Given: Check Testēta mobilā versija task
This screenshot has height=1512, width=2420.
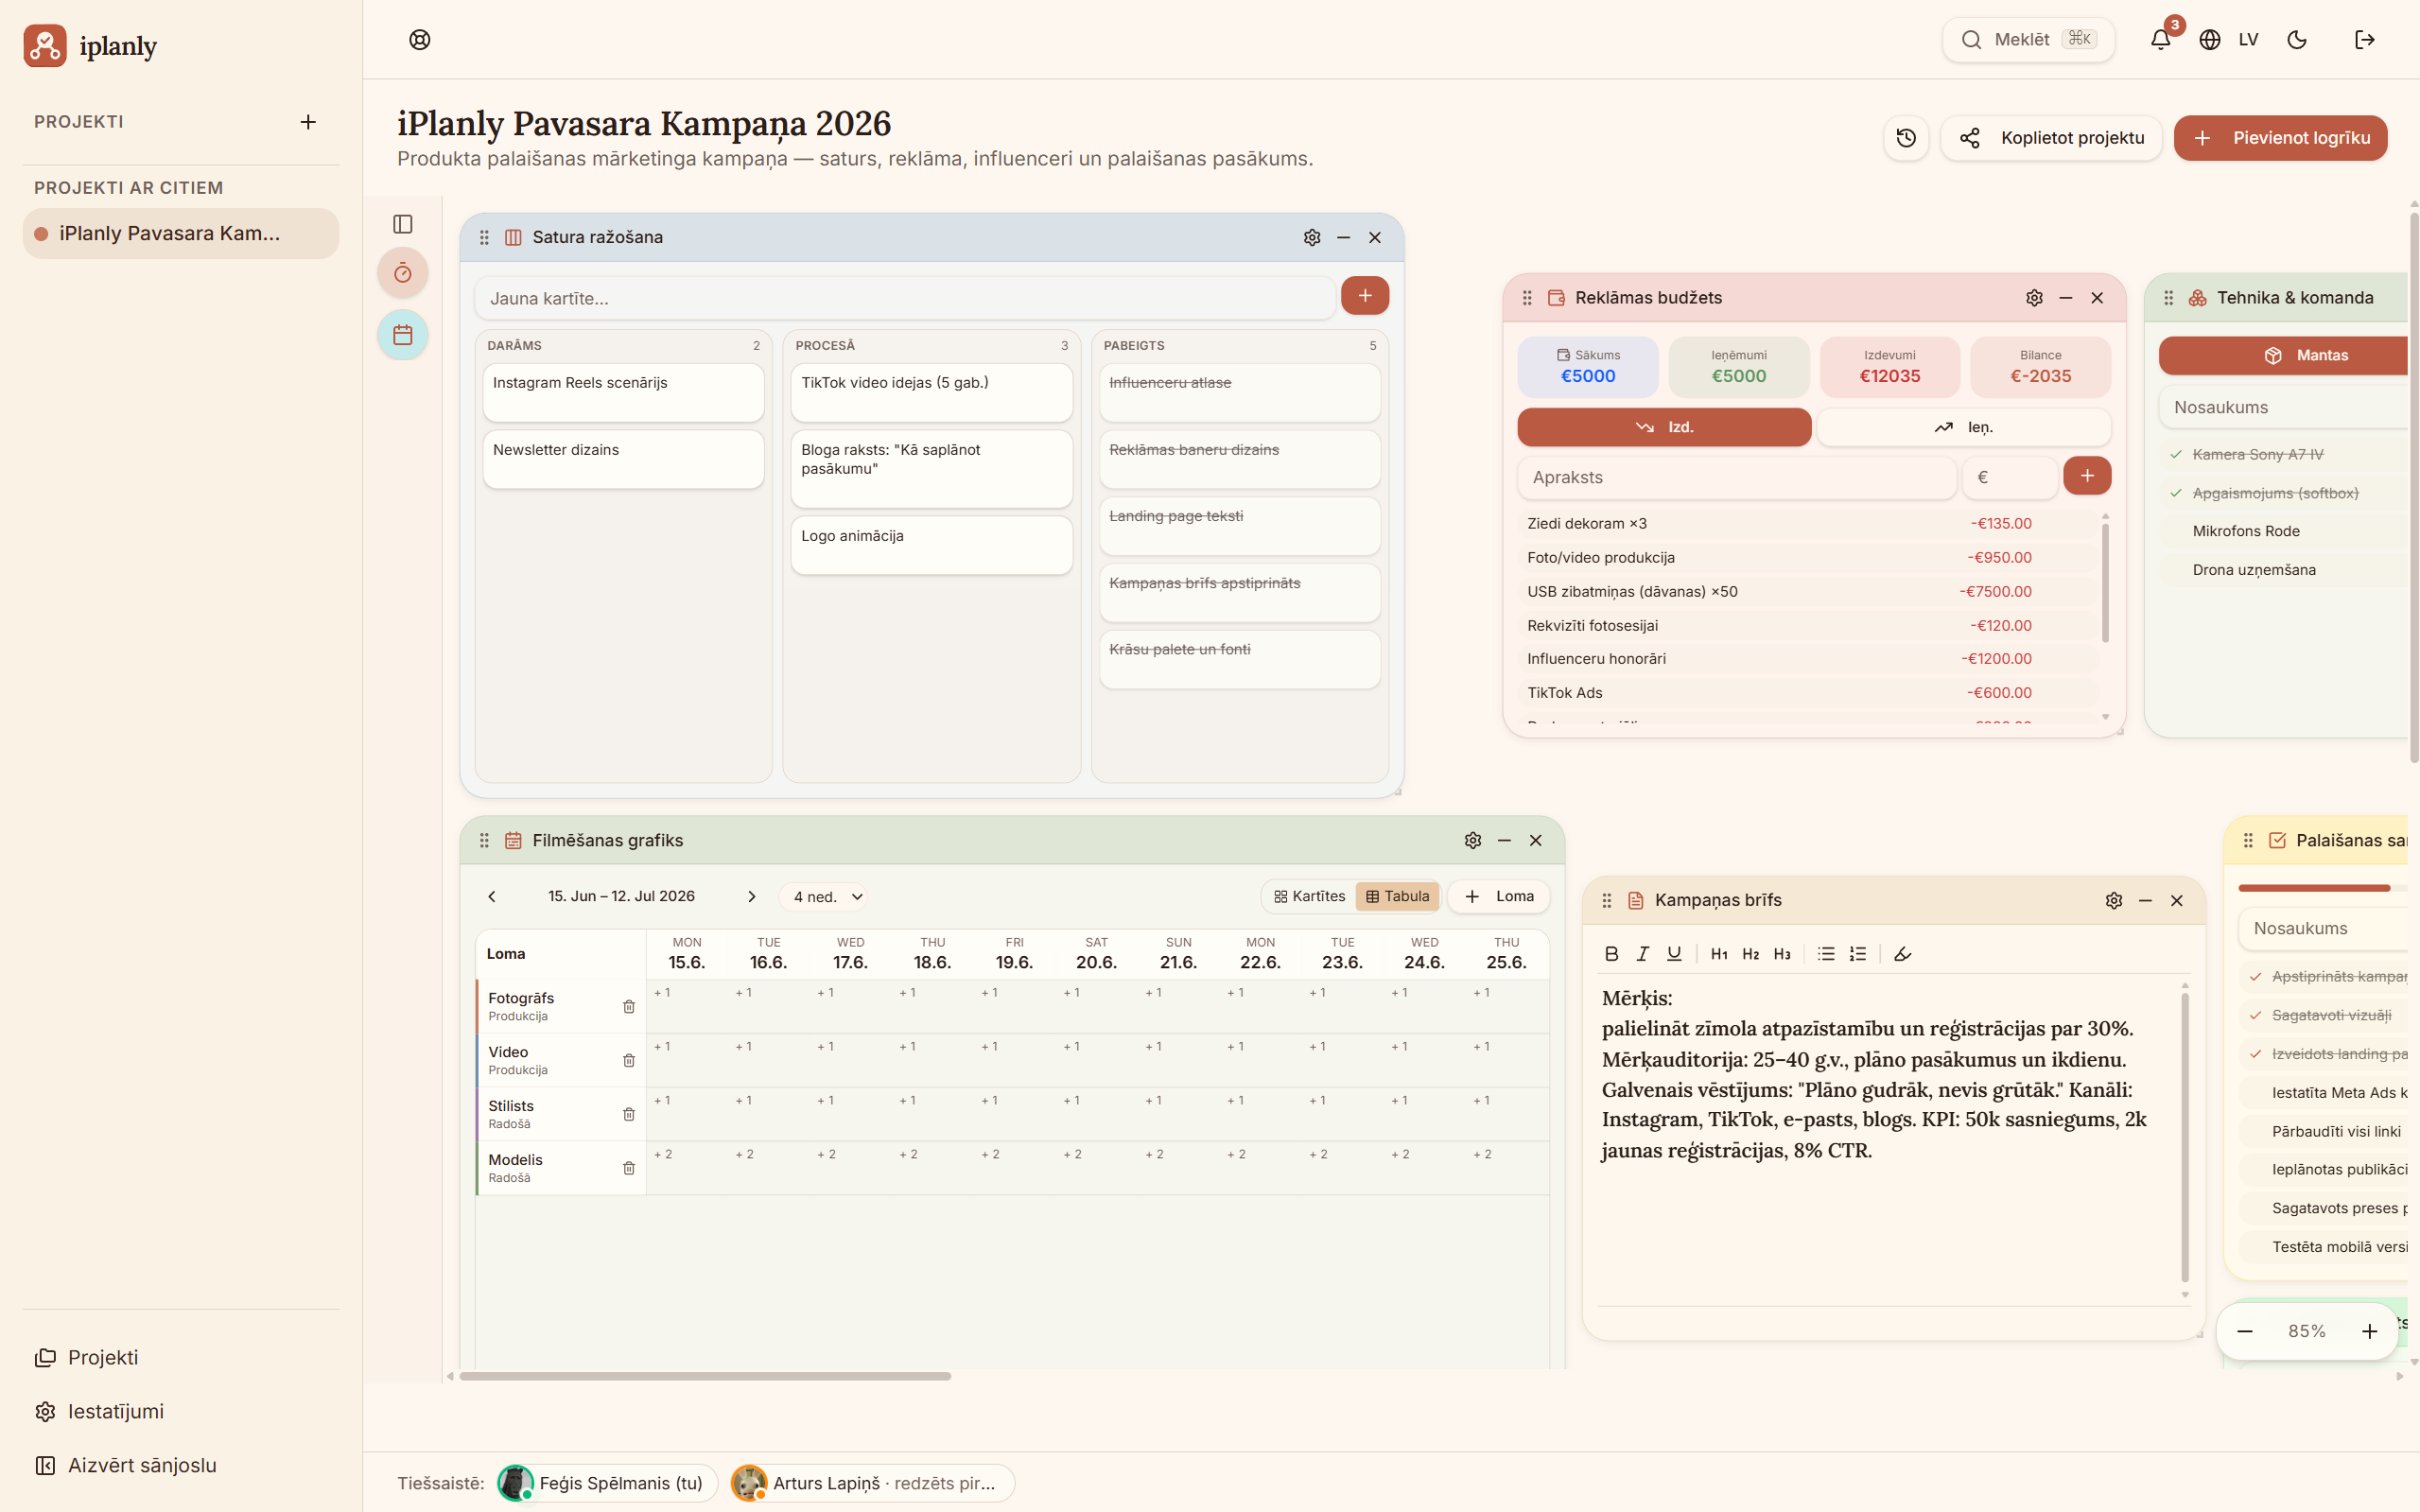Looking at the screenshot, I should [2255, 1247].
